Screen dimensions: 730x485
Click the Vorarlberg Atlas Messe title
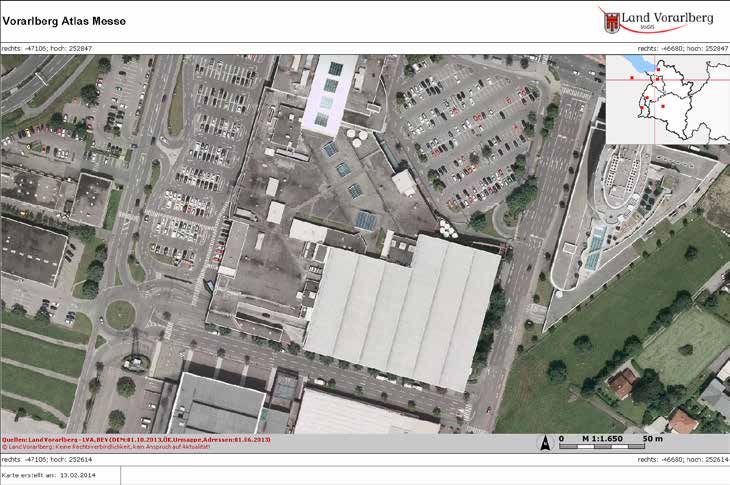point(63,20)
